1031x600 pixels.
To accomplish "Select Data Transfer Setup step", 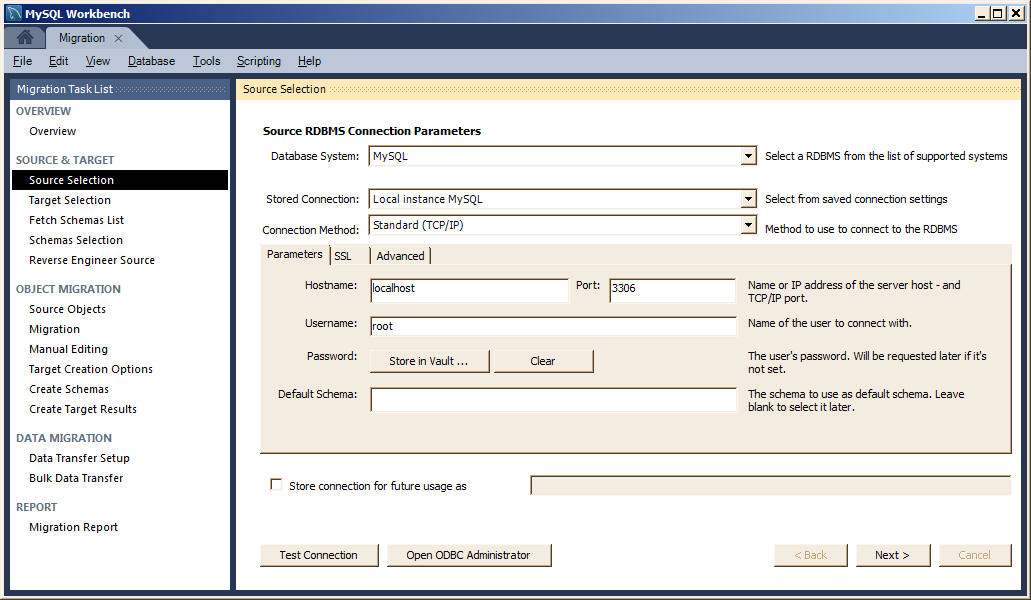I will [79, 458].
